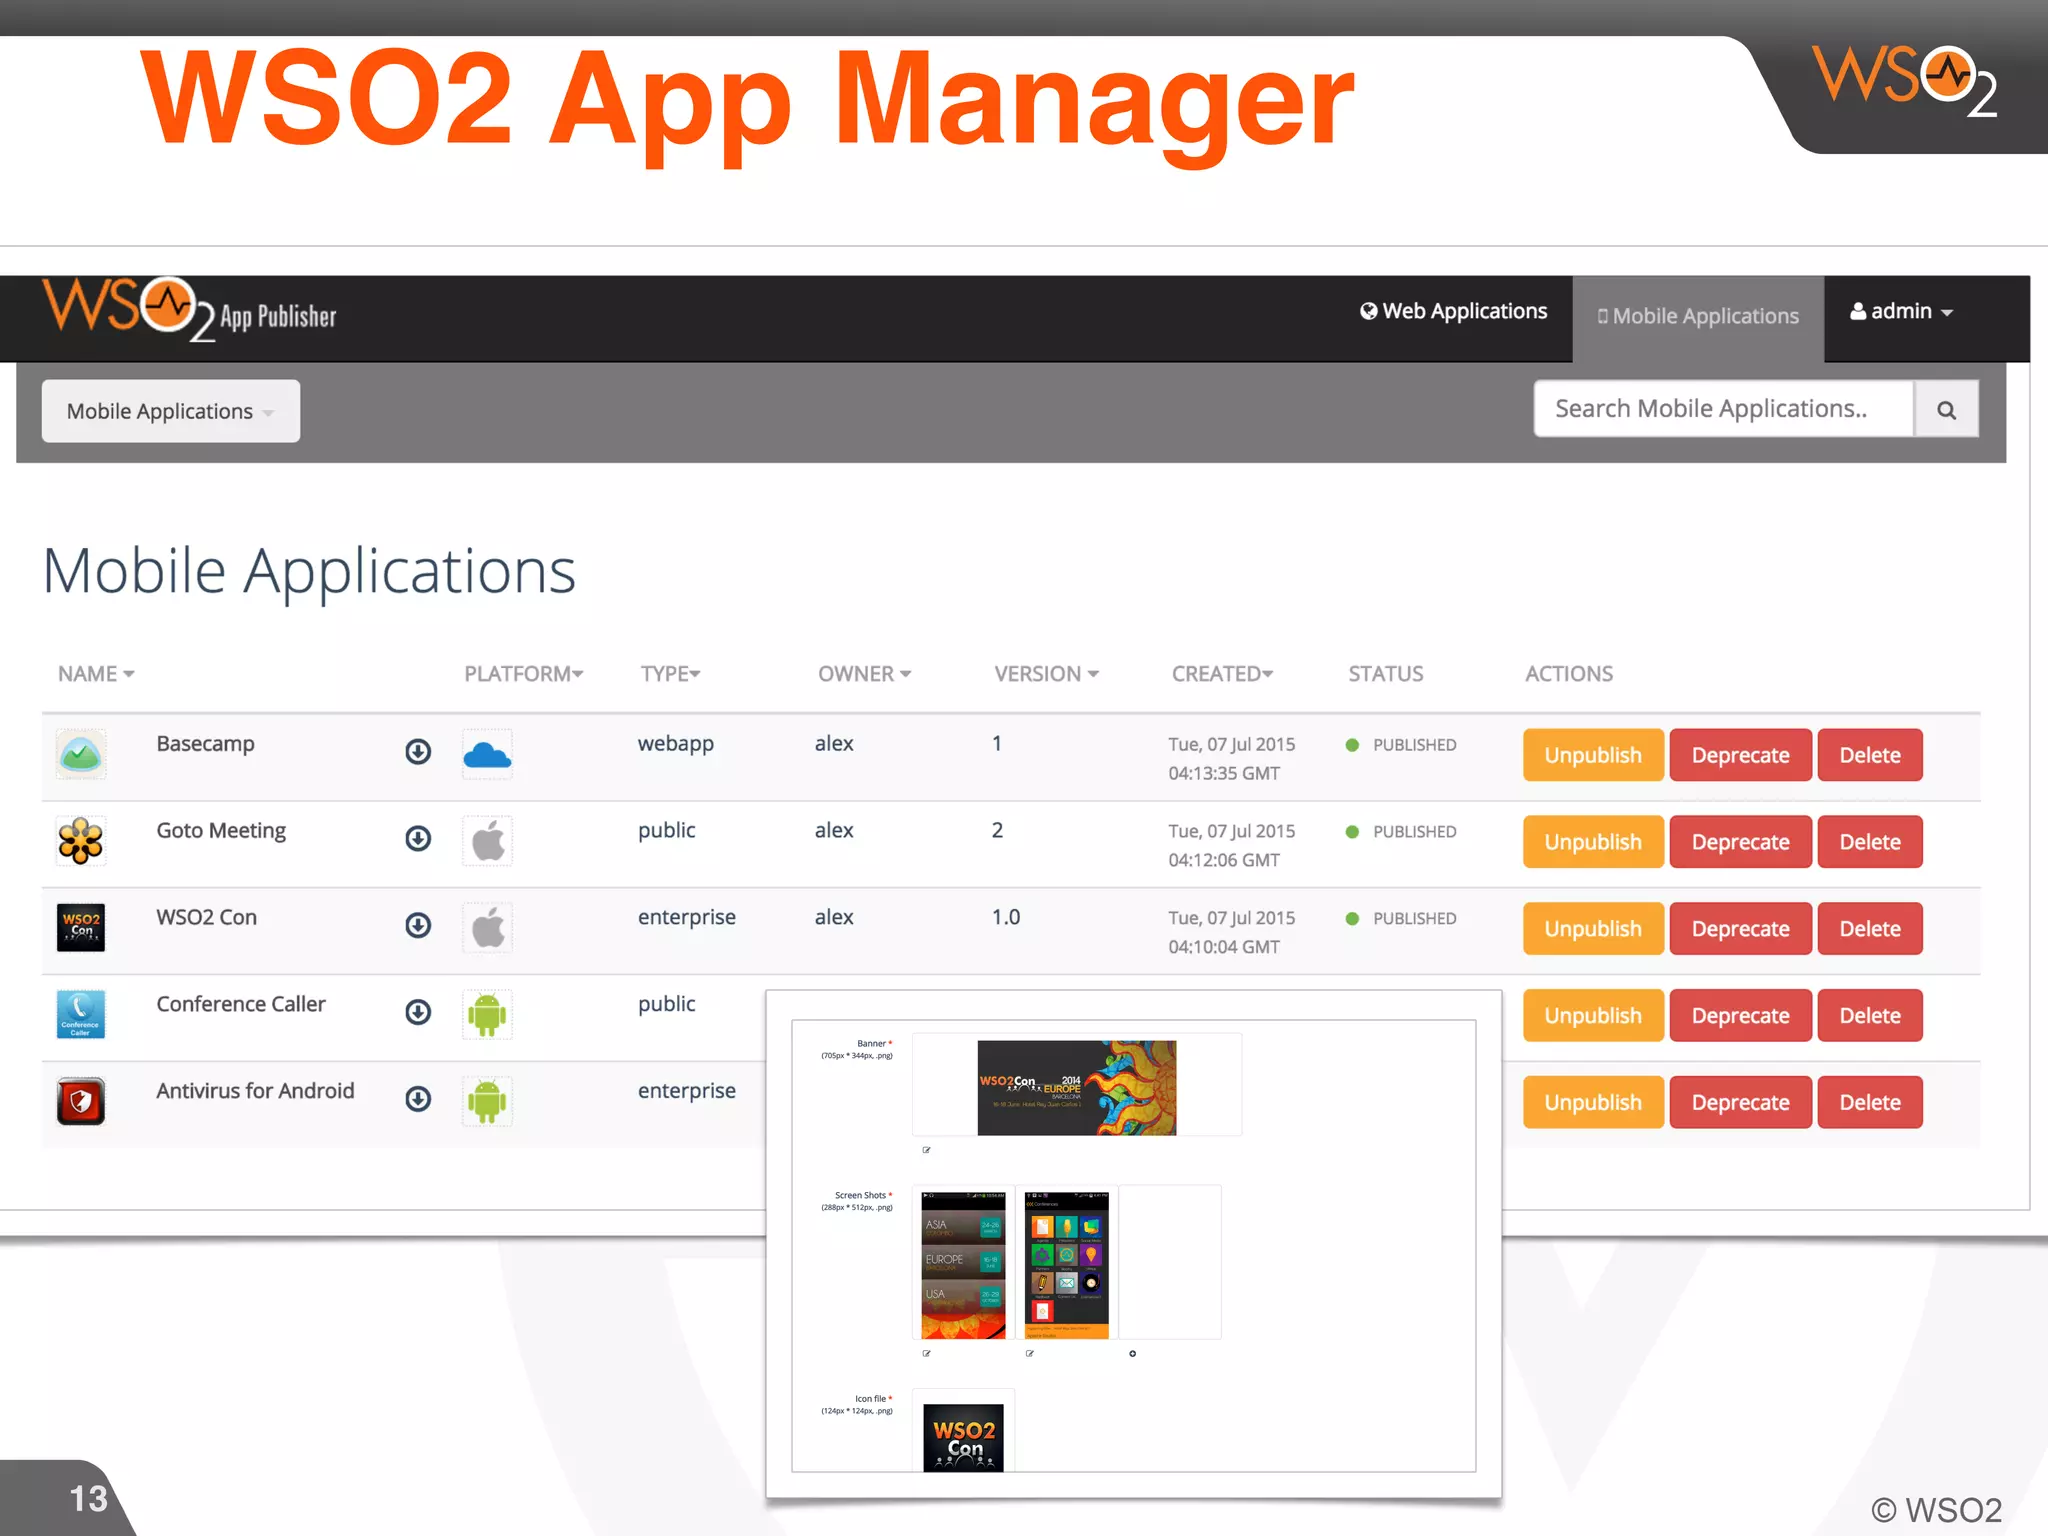Open the WSO2 Con app name link
The height and width of the screenshot is (1536, 2048).
tap(206, 917)
